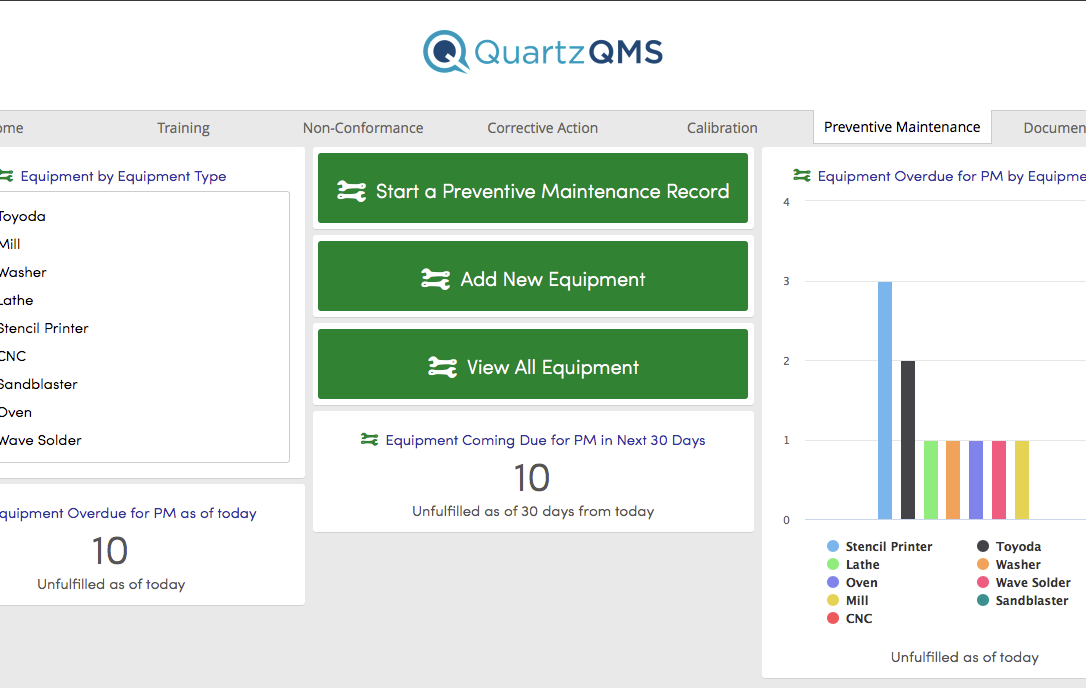Viewport: 1086px width, 688px height.
Task: Open Equipment Coming Due for PM in Next 30 Days
Action: click(545, 440)
